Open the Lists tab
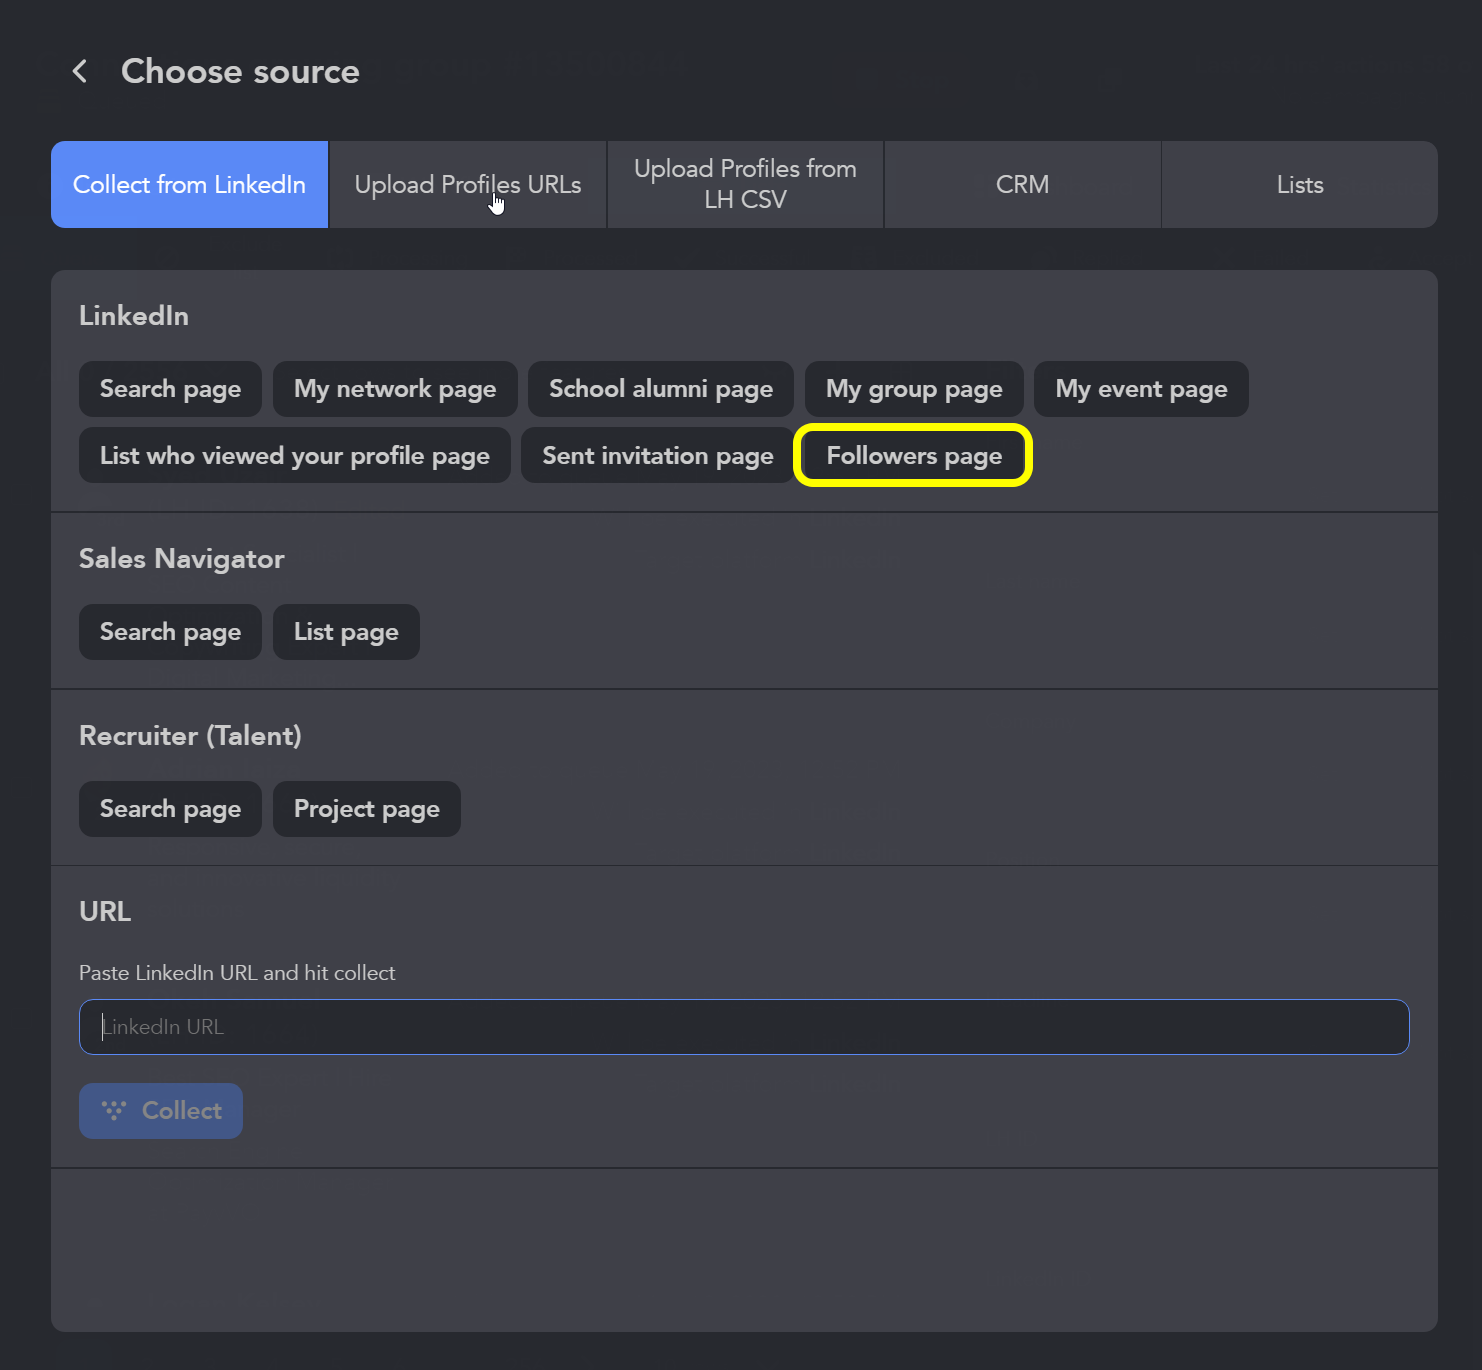 coord(1300,184)
